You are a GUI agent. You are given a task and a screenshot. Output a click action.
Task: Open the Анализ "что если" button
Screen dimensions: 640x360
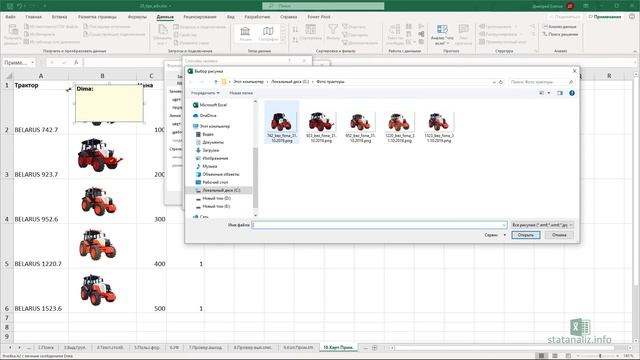442,34
